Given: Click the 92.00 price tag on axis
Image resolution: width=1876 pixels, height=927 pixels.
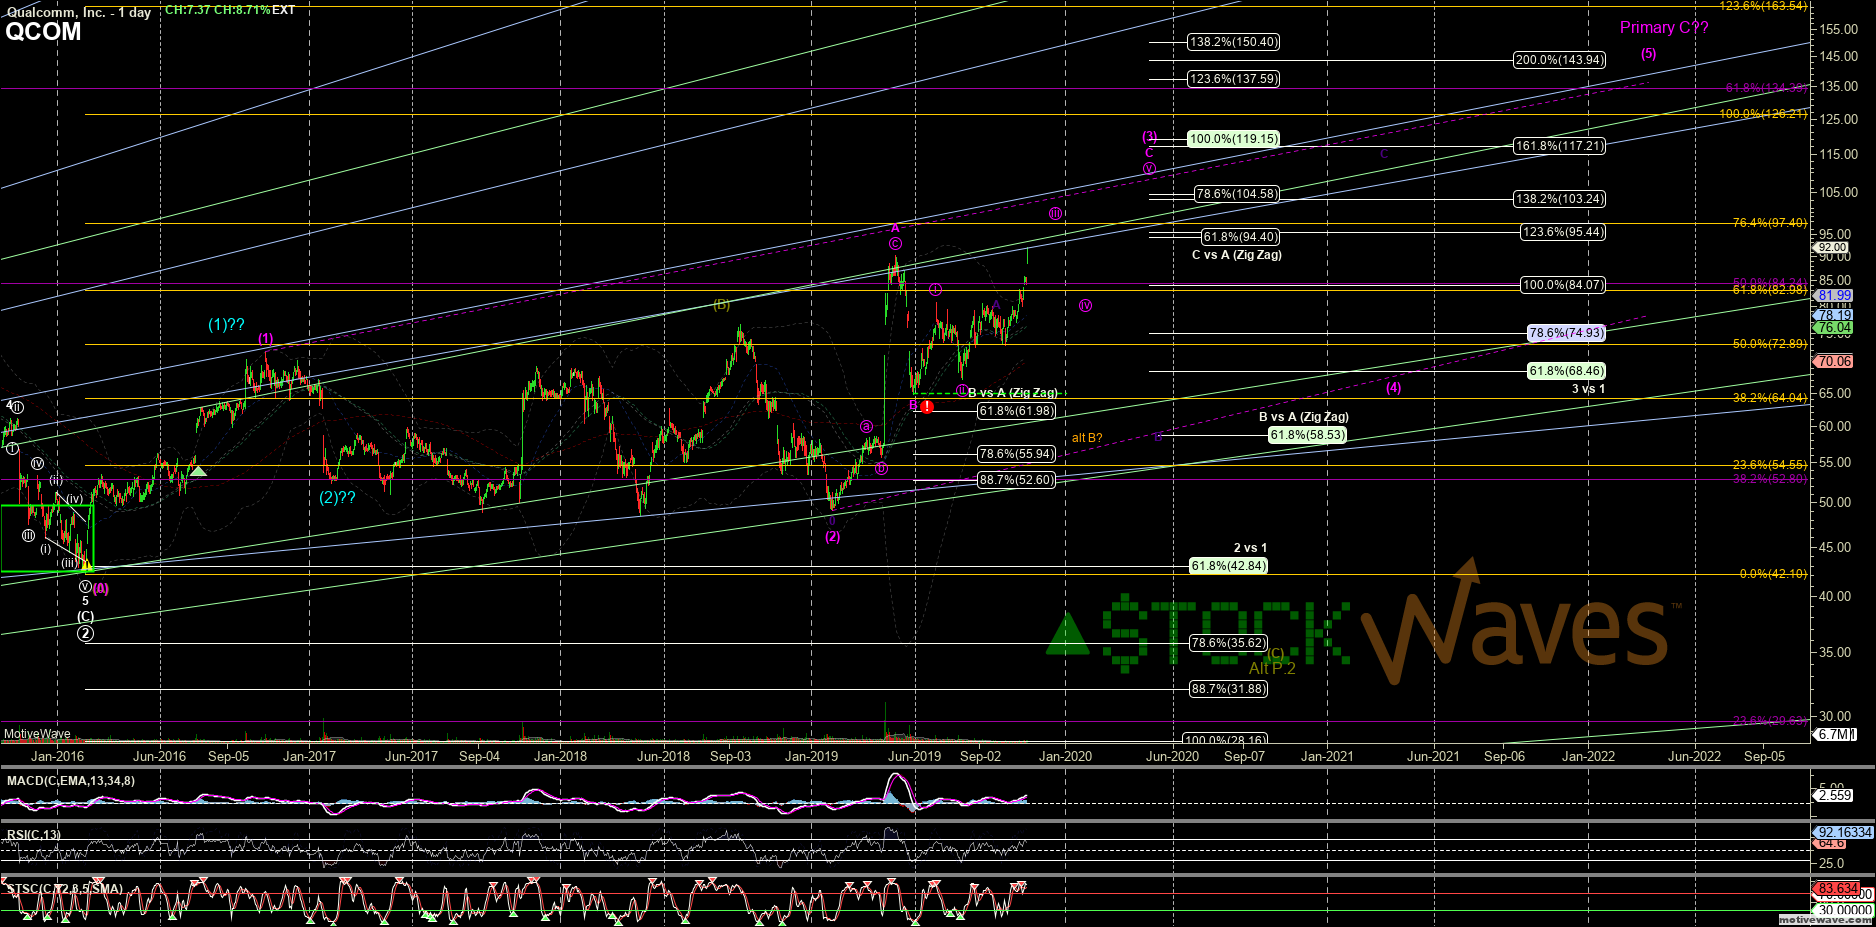Looking at the screenshot, I should pos(1832,247).
